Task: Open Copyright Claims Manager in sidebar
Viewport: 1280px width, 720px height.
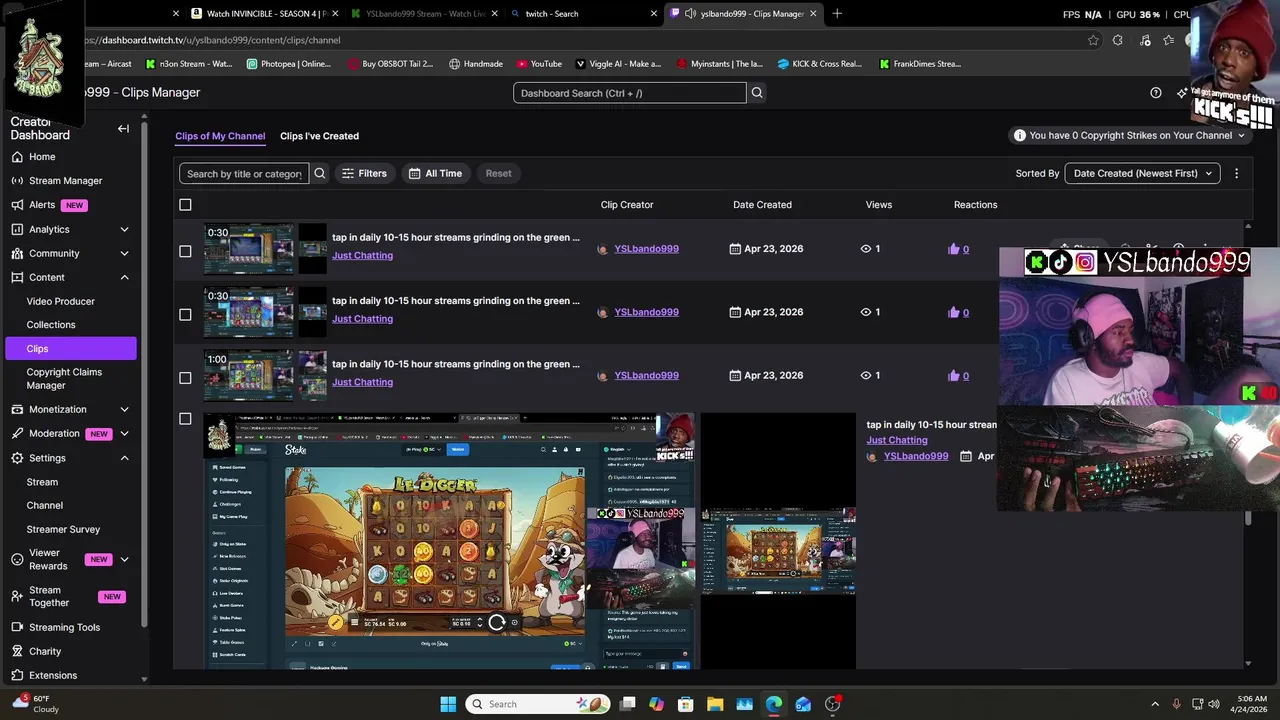Action: [x=64, y=378]
